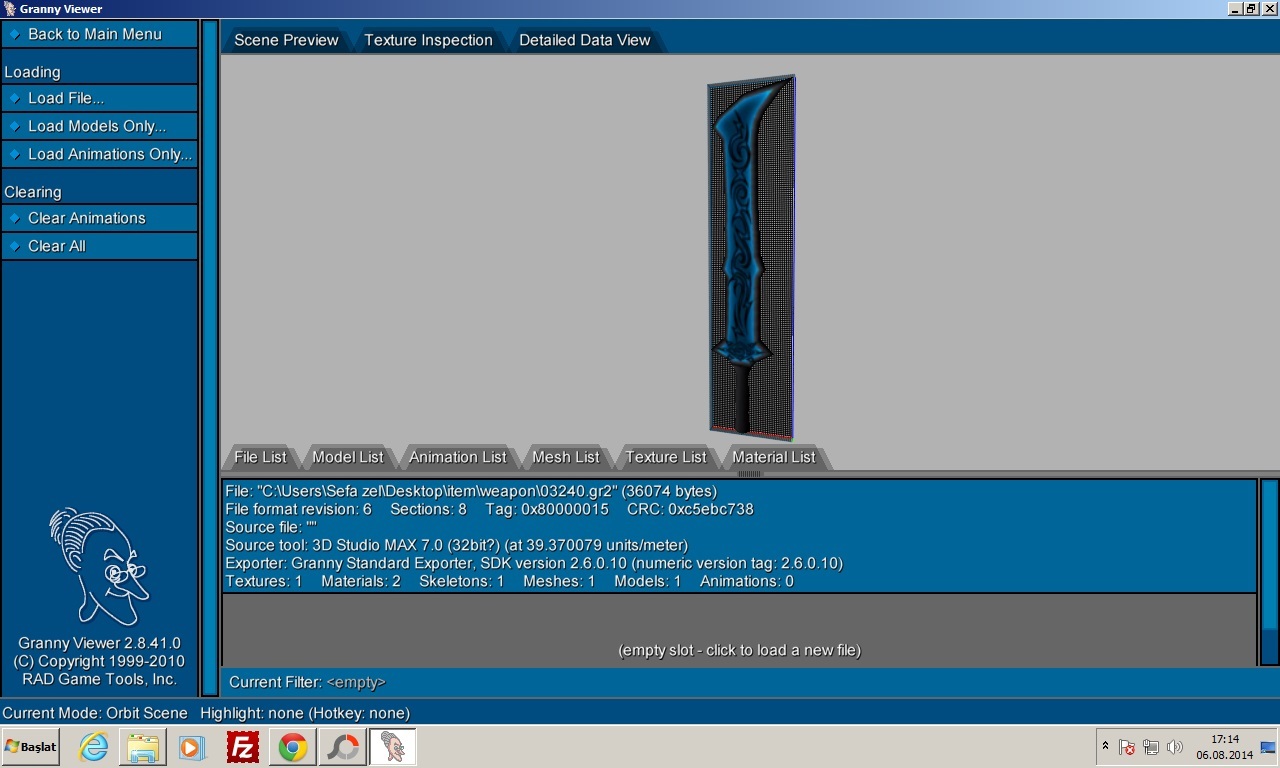Launch Internet Explorer from taskbar
The width and height of the screenshot is (1280, 768).
click(x=93, y=747)
